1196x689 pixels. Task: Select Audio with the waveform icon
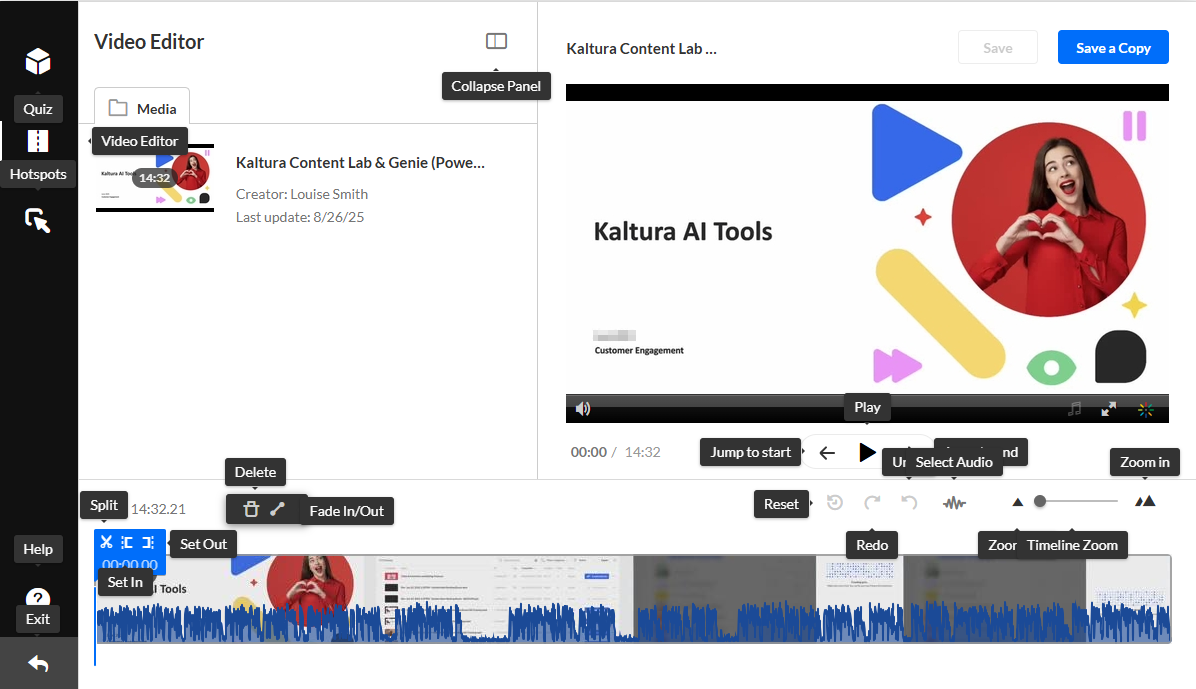pos(954,503)
